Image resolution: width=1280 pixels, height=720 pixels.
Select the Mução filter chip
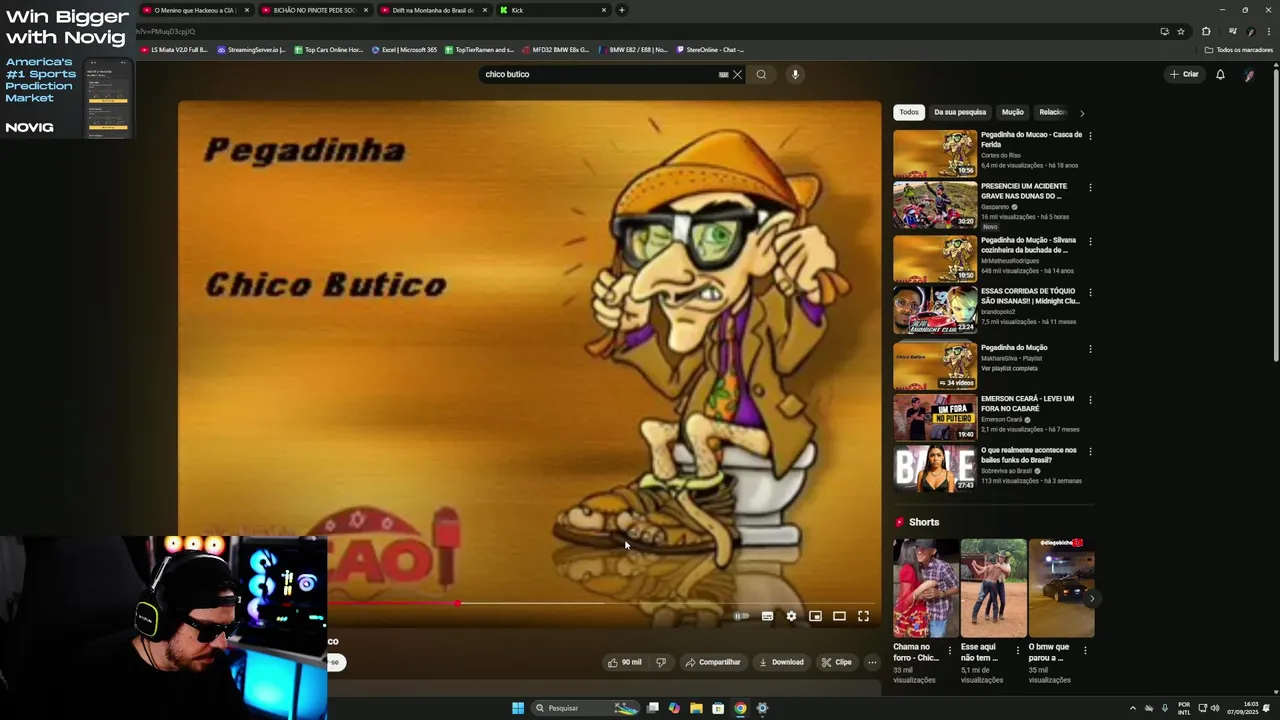(1013, 112)
